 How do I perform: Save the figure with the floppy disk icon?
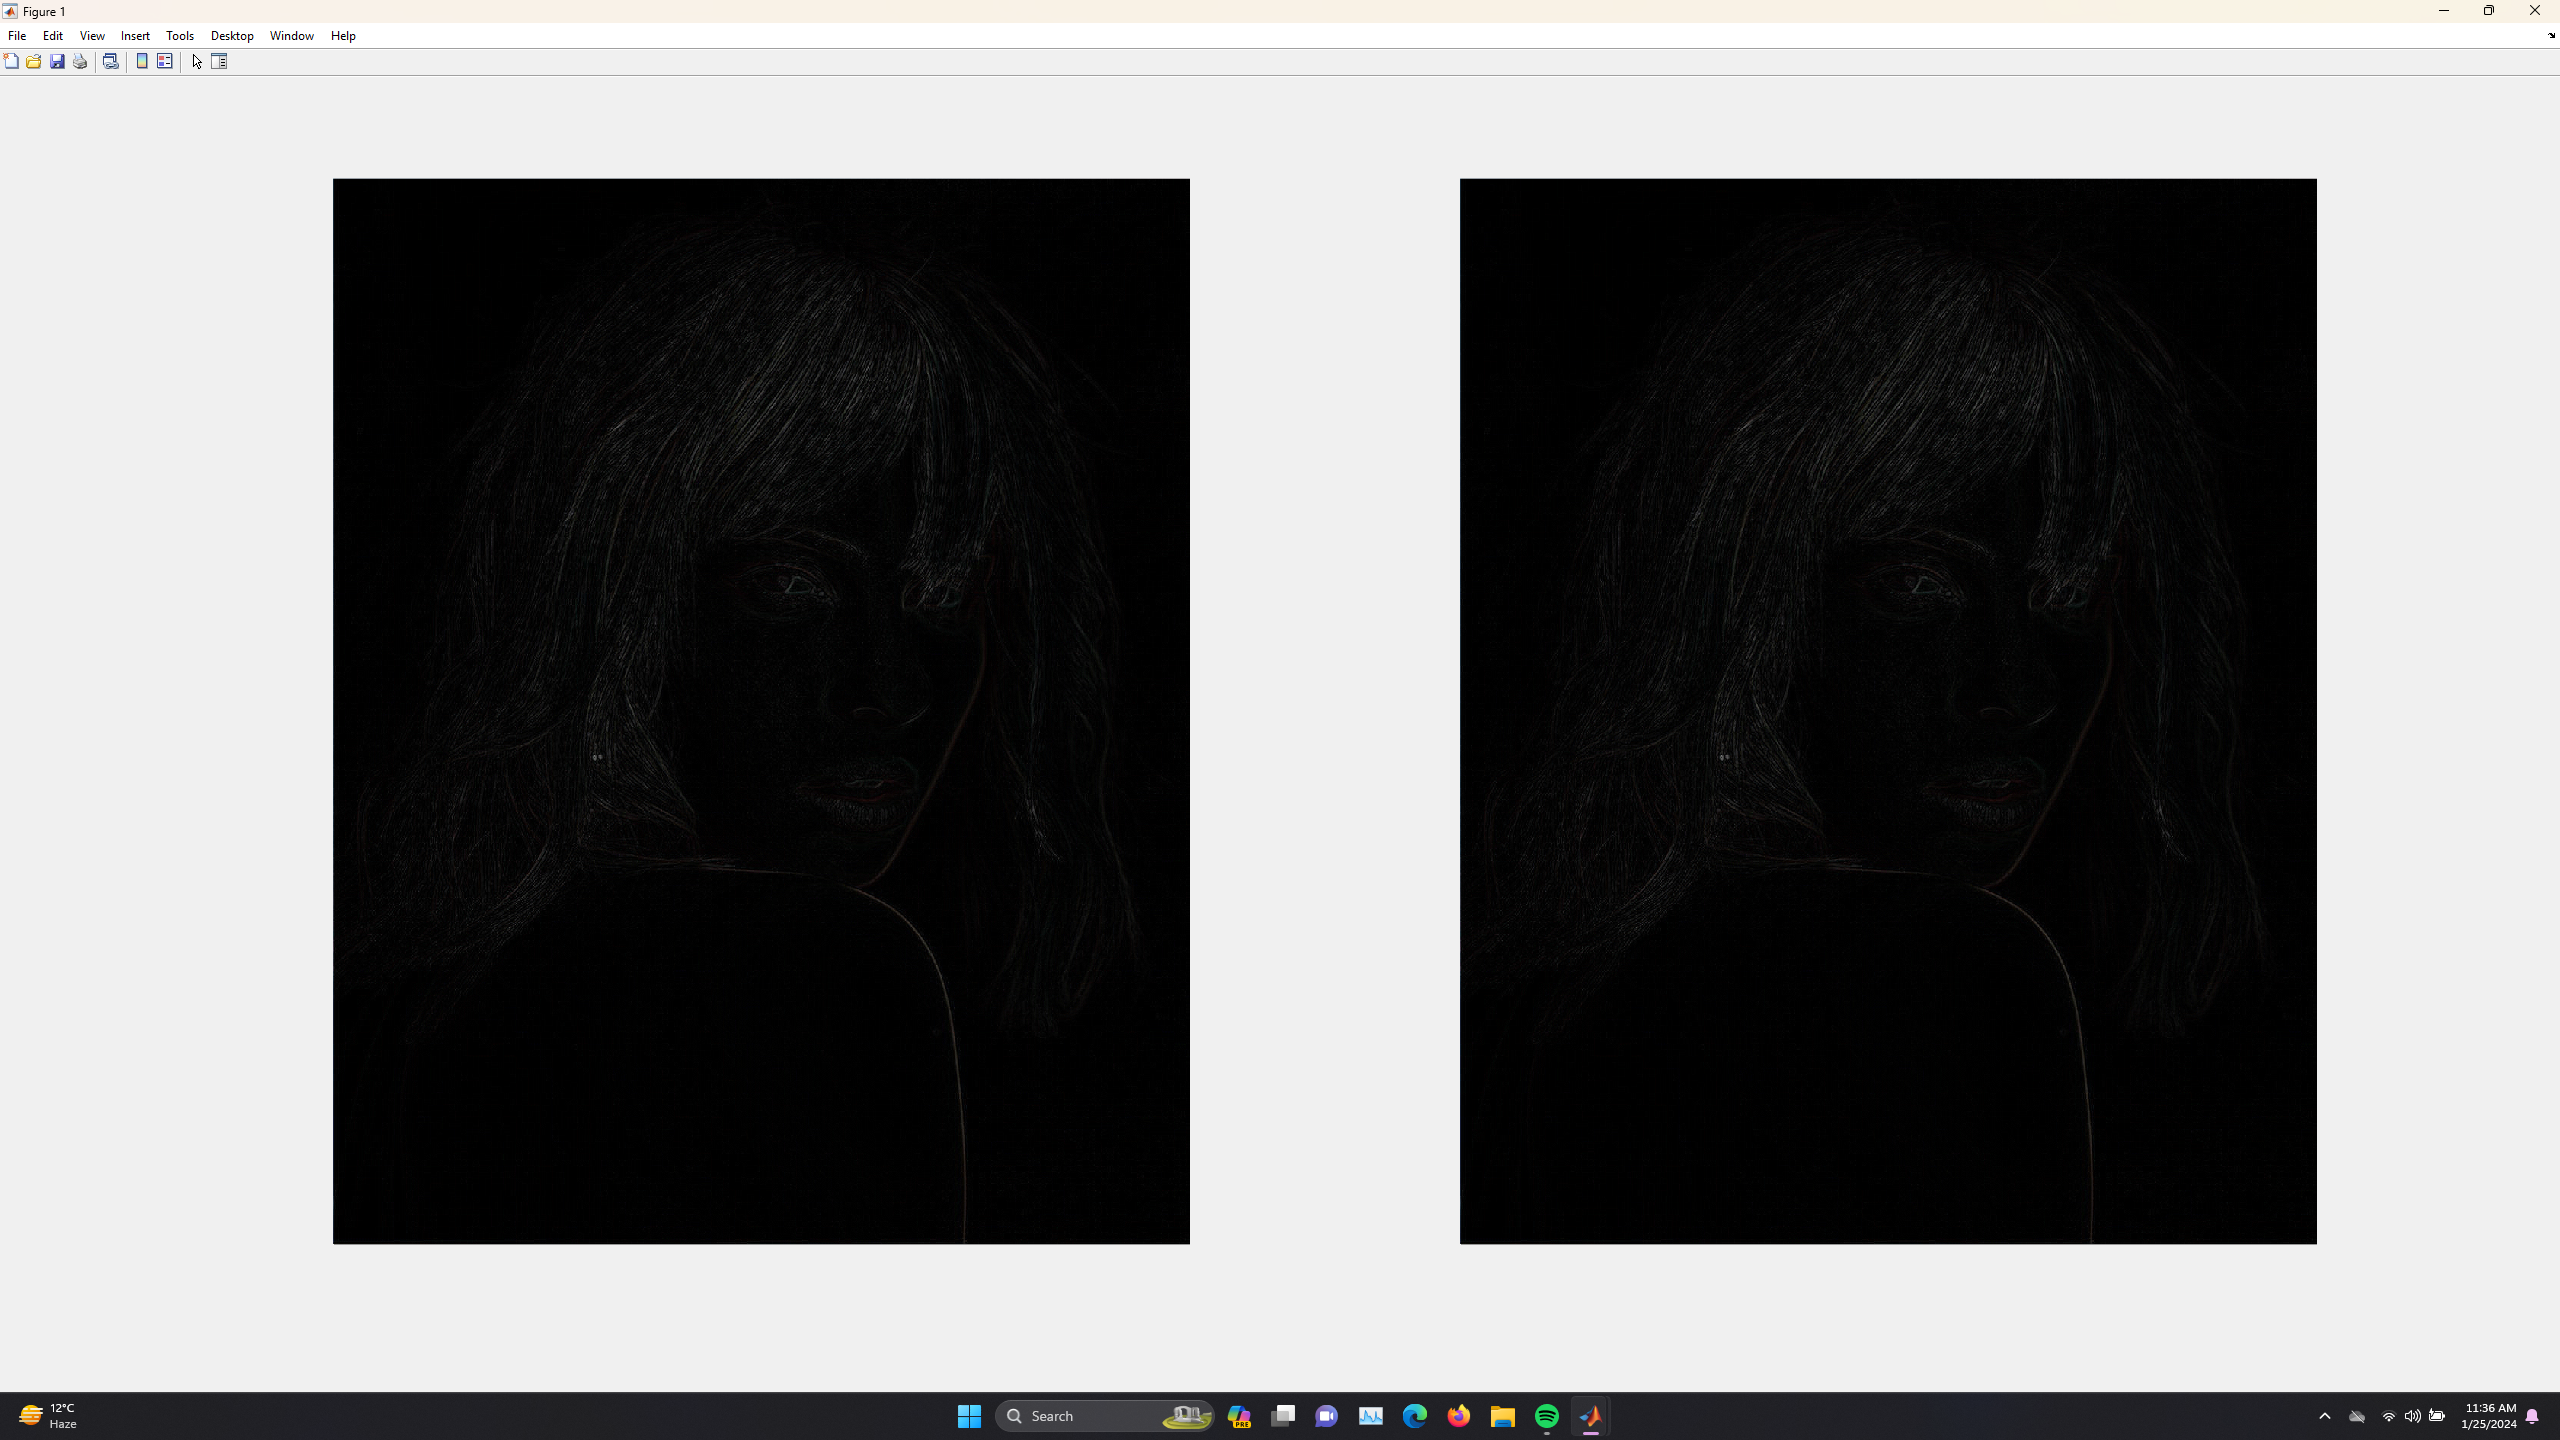(56, 61)
